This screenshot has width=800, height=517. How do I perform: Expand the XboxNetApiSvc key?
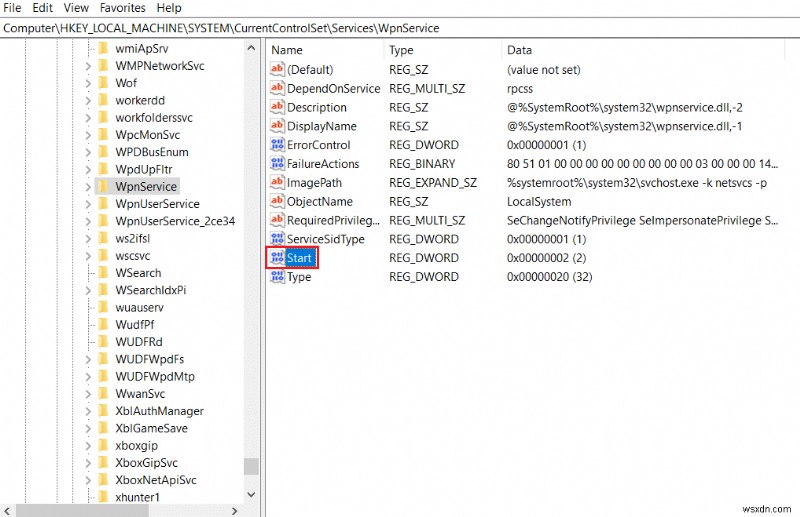tap(88, 480)
